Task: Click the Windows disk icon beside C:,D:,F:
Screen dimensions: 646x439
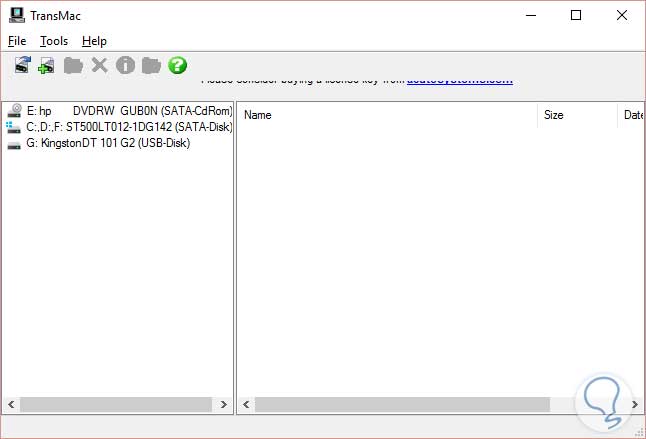Action: pos(14,127)
